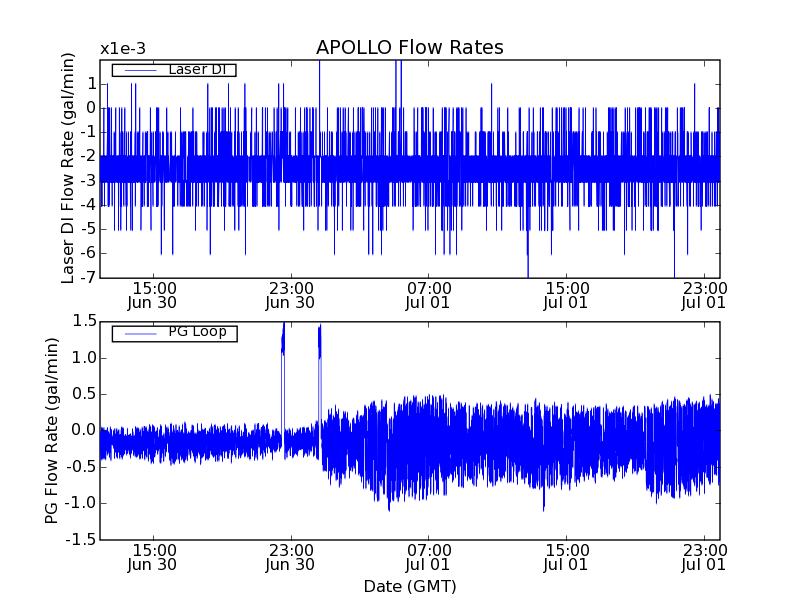Click tick label '-1.0' on PG Flow axis
800x600 pixels.
80,503
